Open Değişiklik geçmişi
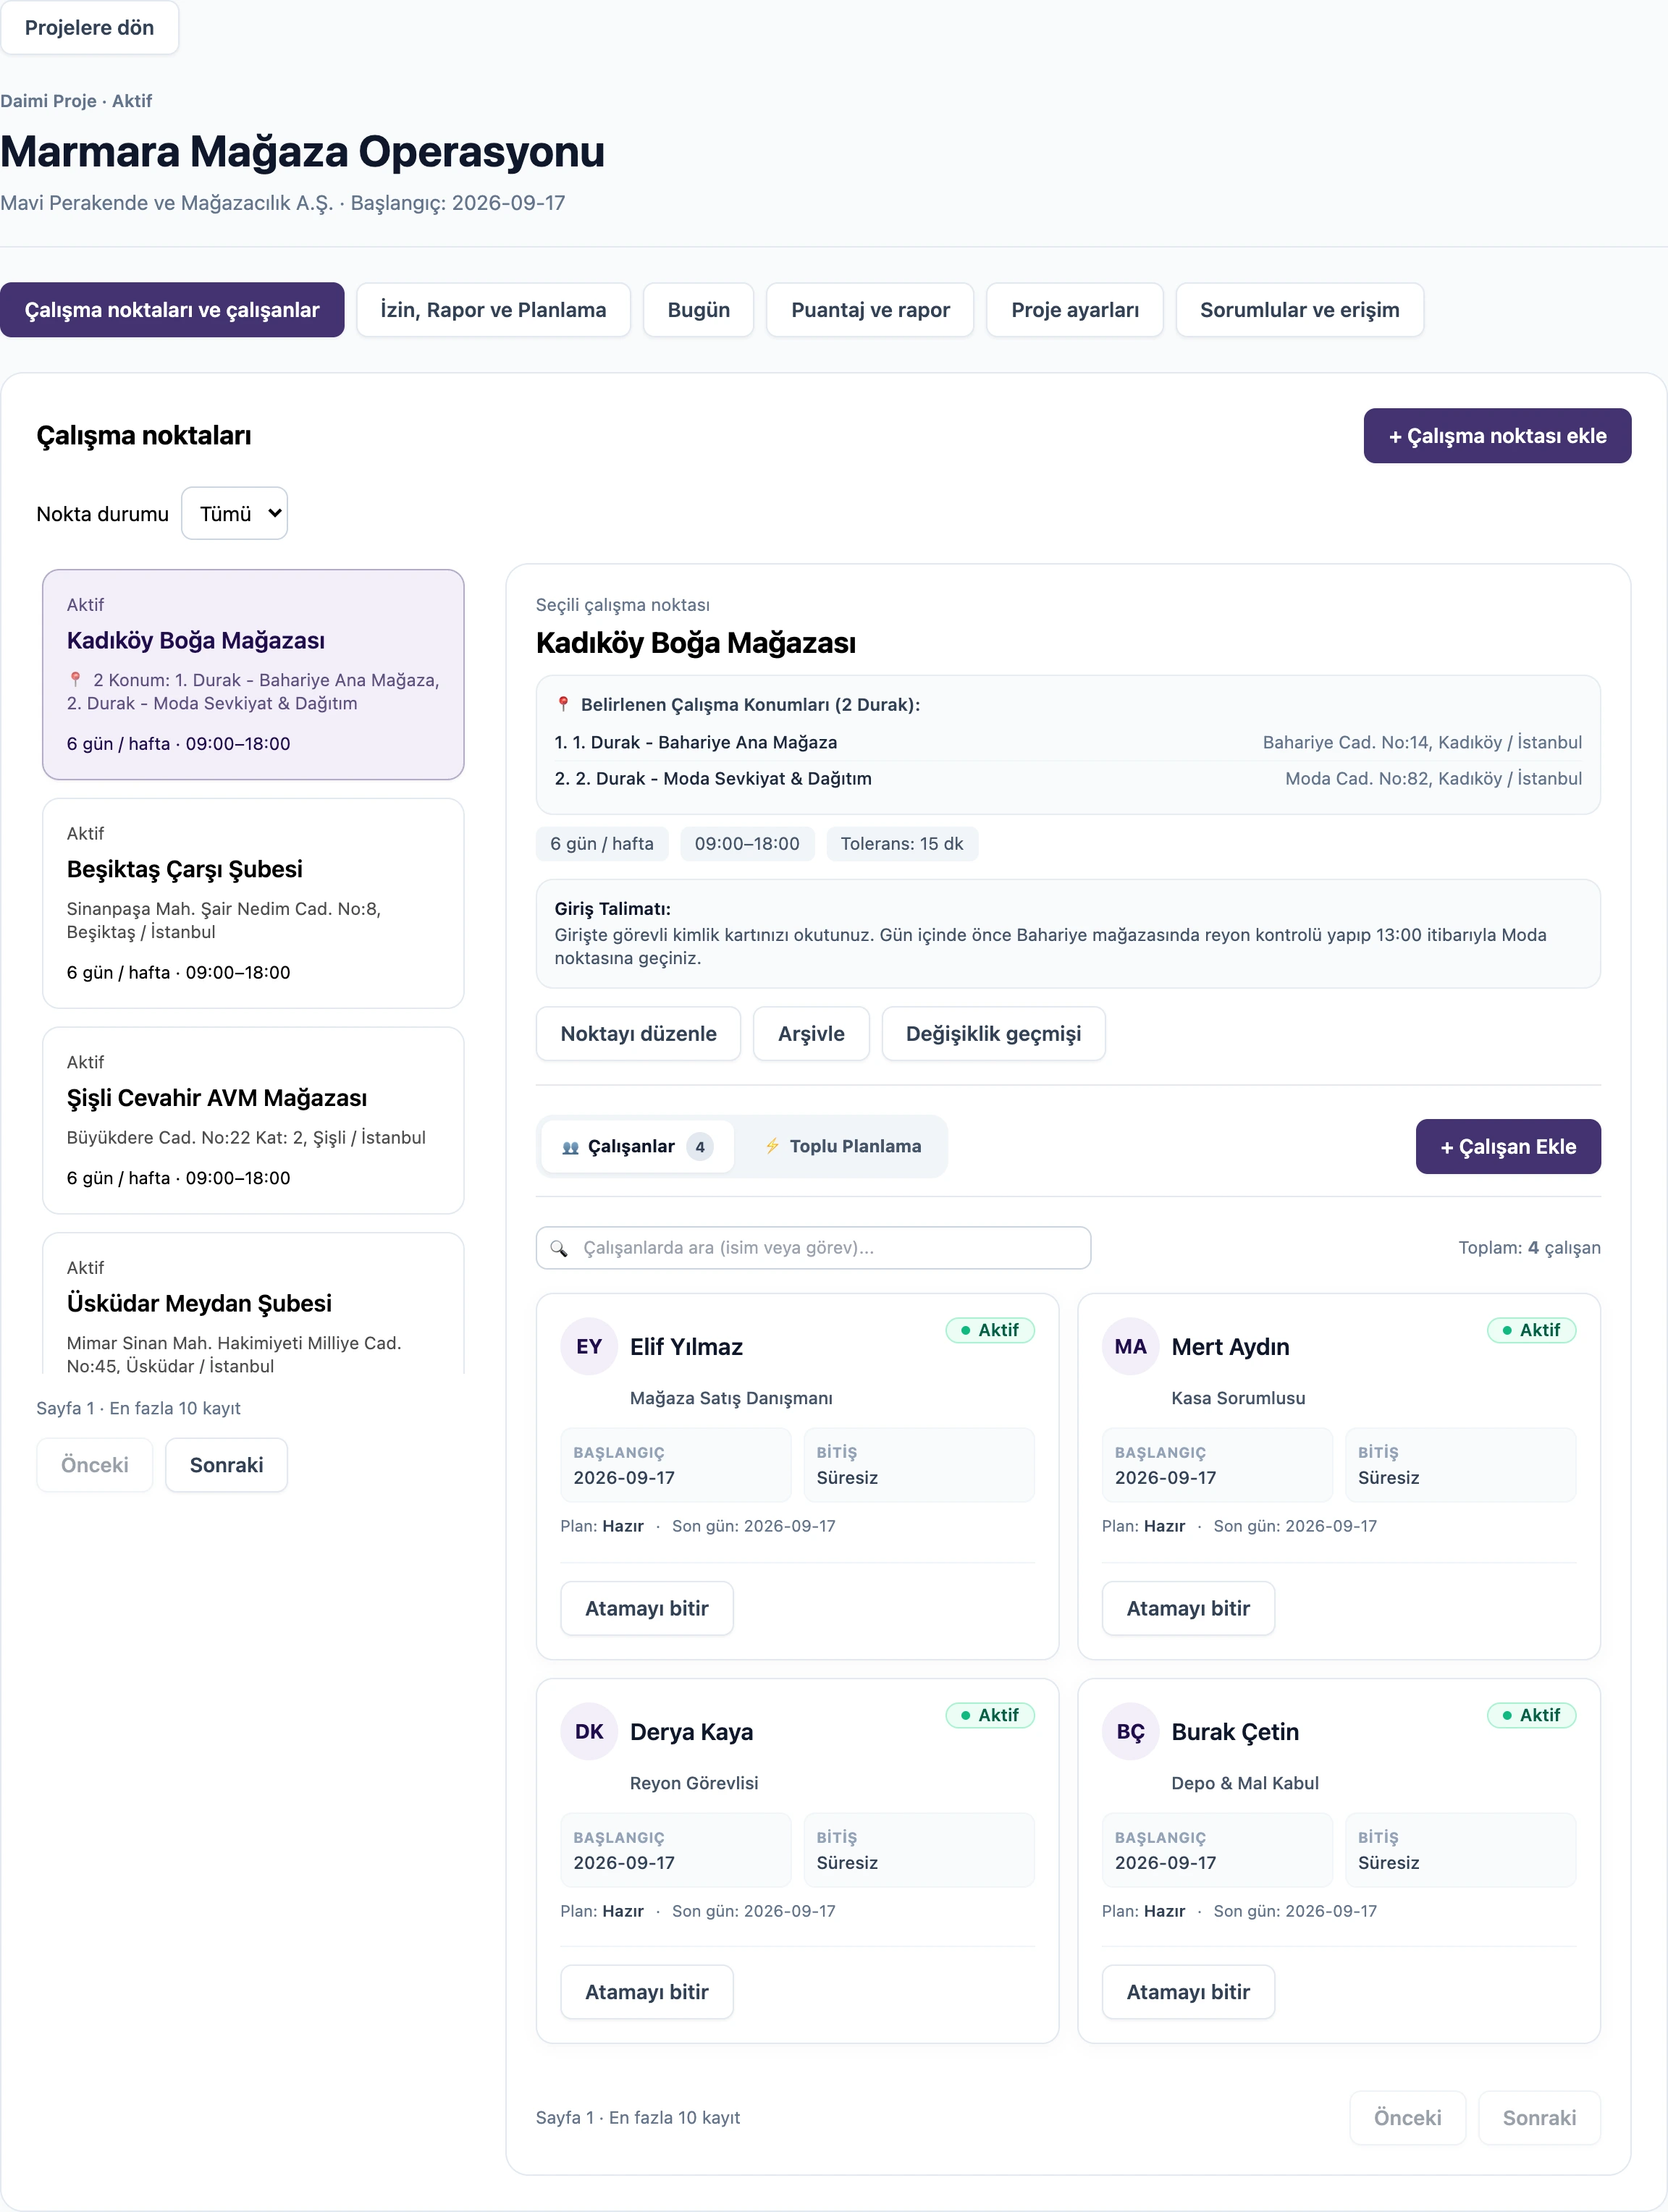Image resolution: width=1668 pixels, height=2212 pixels. [x=993, y=1033]
